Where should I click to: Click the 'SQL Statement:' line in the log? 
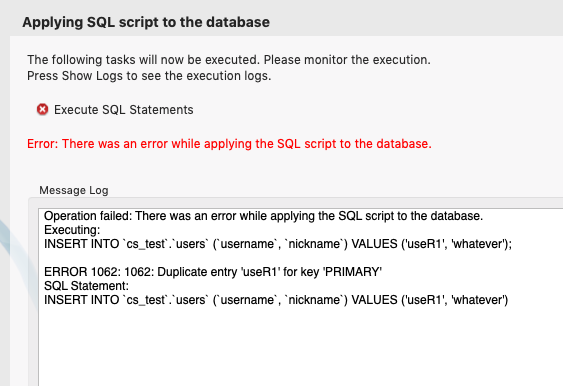point(86,286)
